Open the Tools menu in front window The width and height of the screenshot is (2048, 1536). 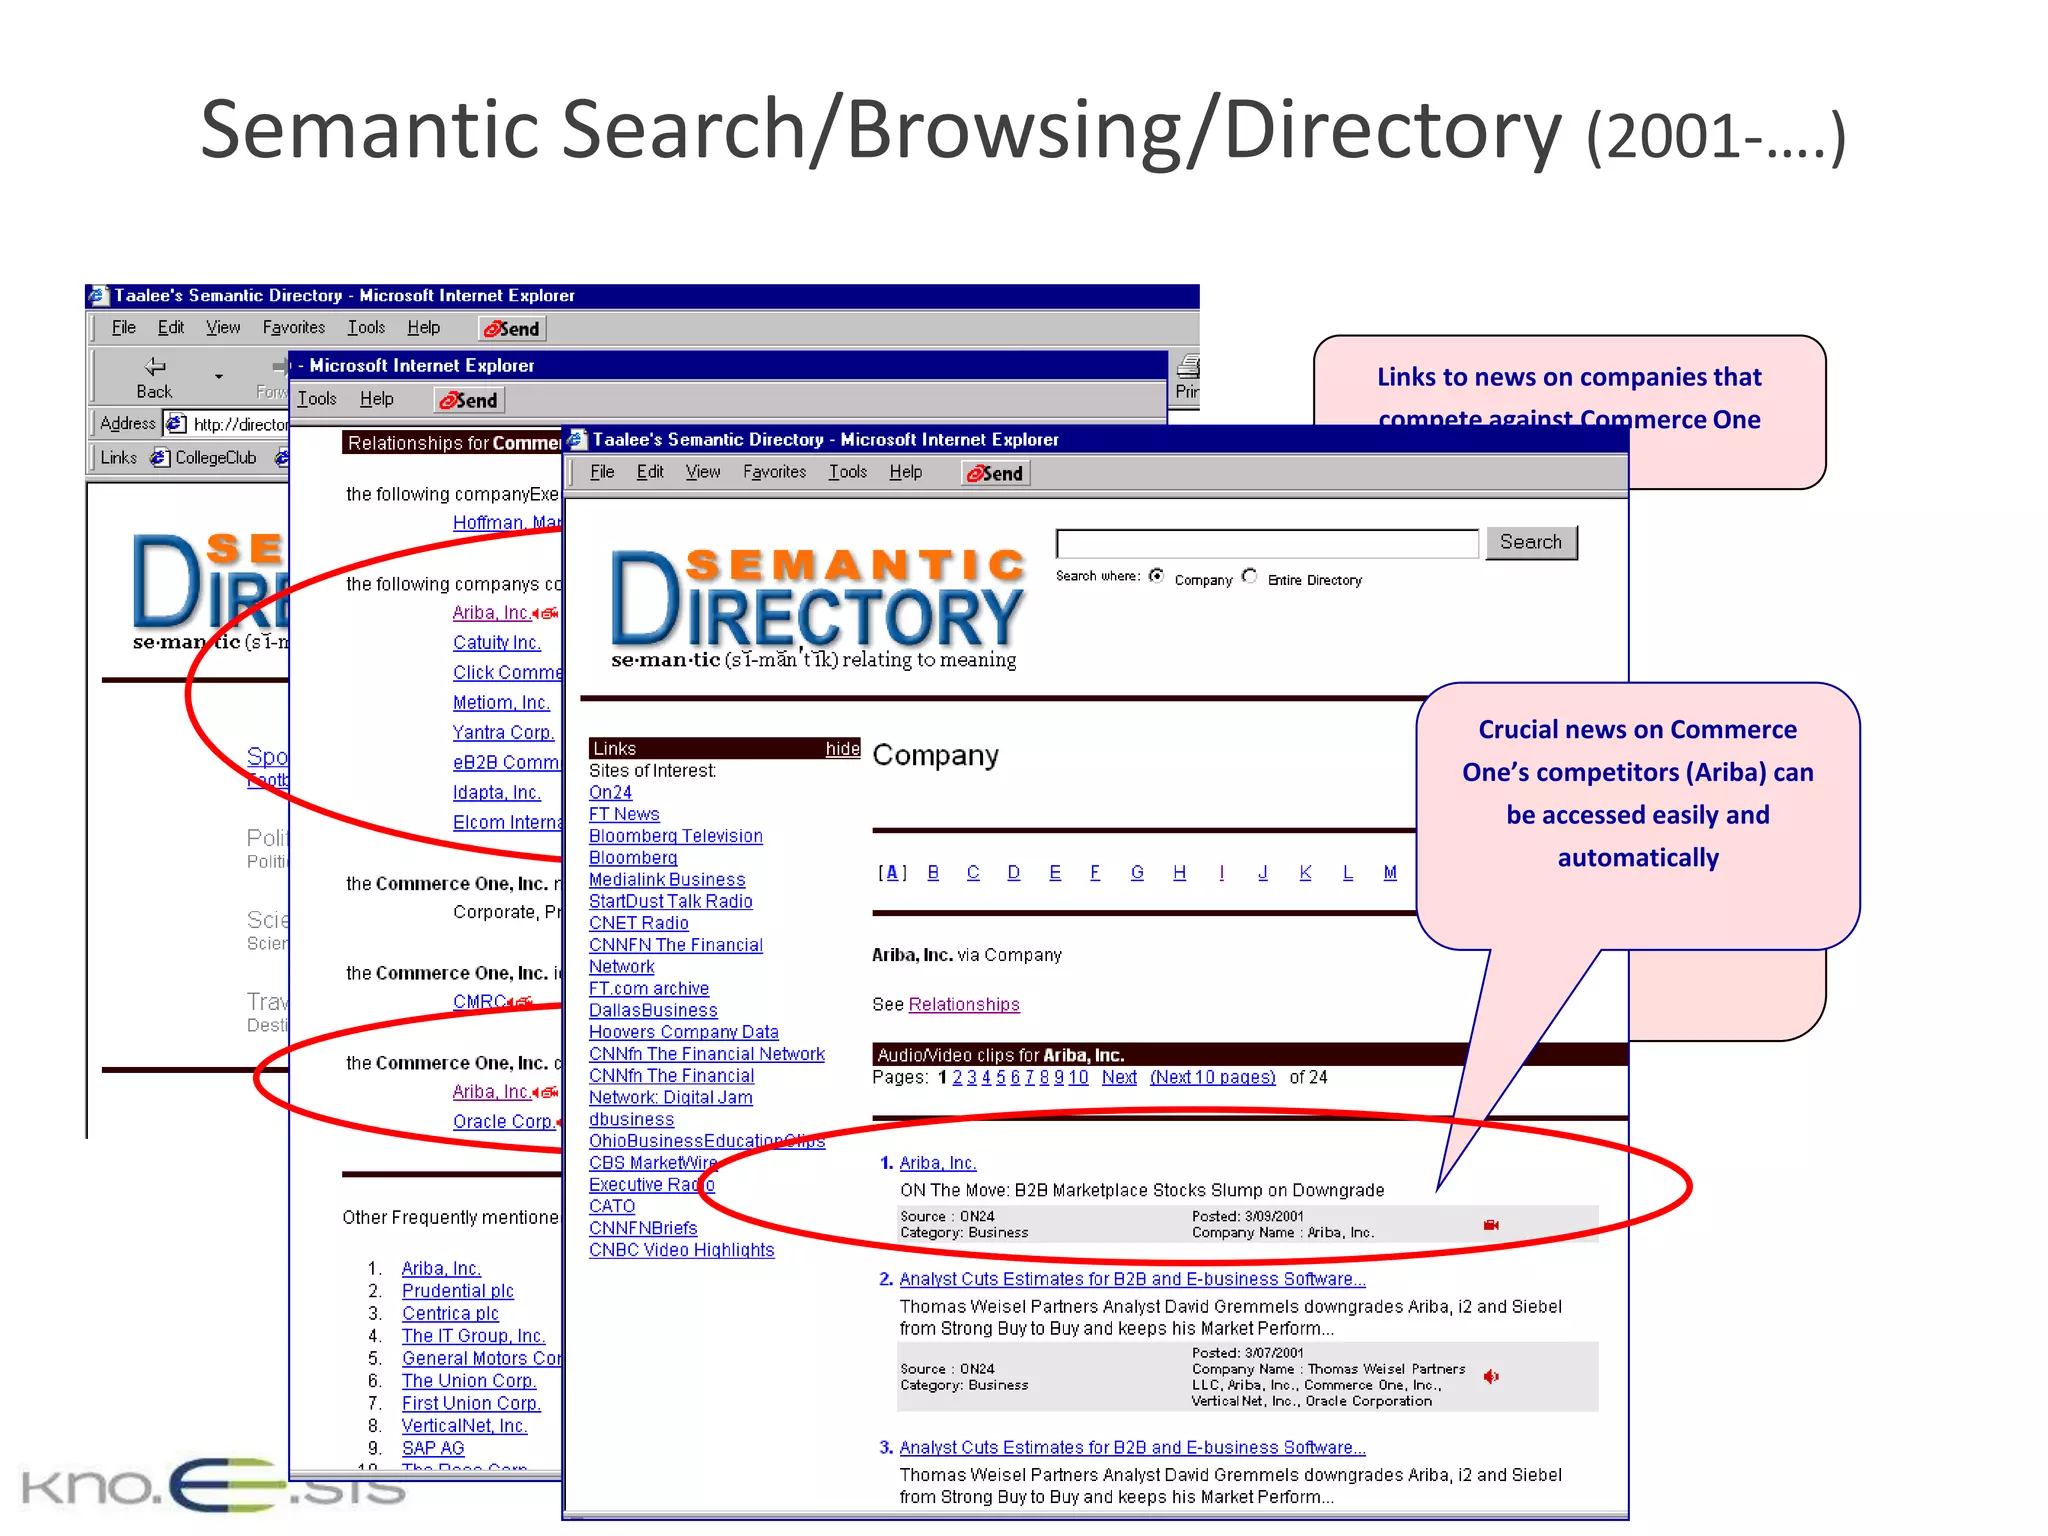848,472
